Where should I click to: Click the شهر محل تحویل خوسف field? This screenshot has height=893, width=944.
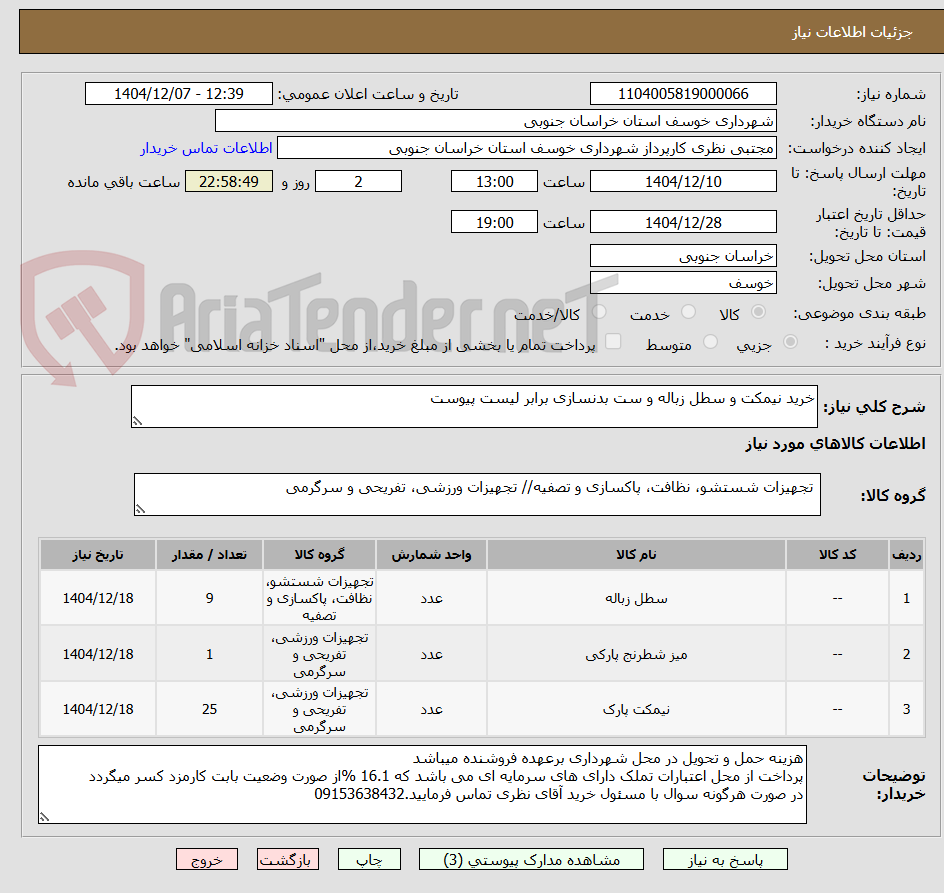(683, 283)
